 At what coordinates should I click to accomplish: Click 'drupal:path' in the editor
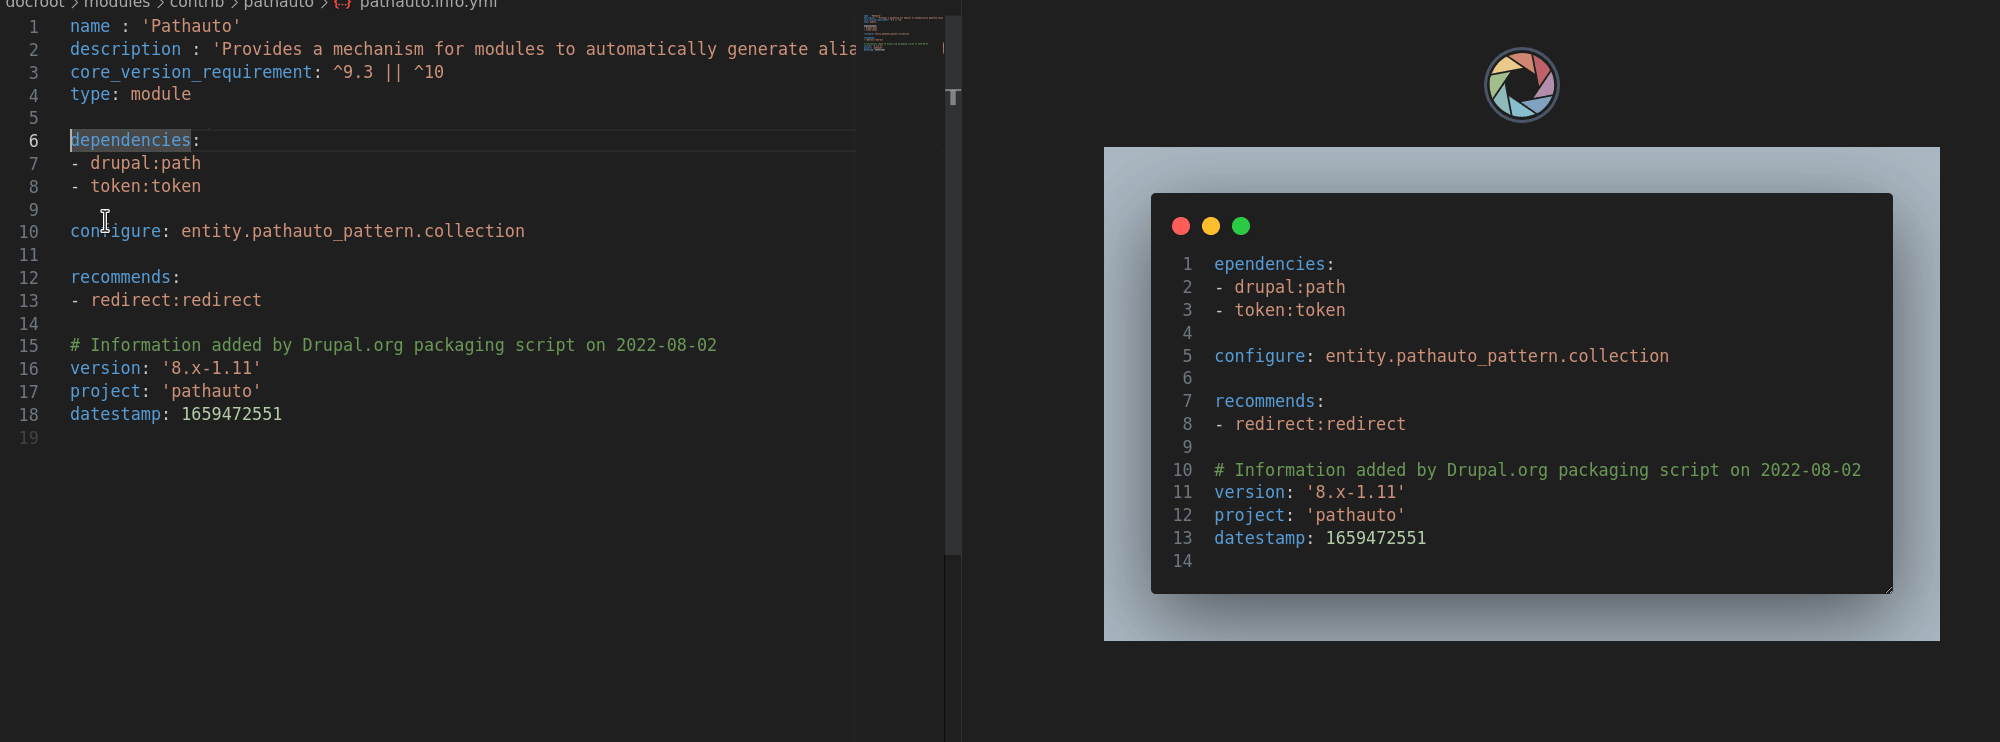(146, 163)
